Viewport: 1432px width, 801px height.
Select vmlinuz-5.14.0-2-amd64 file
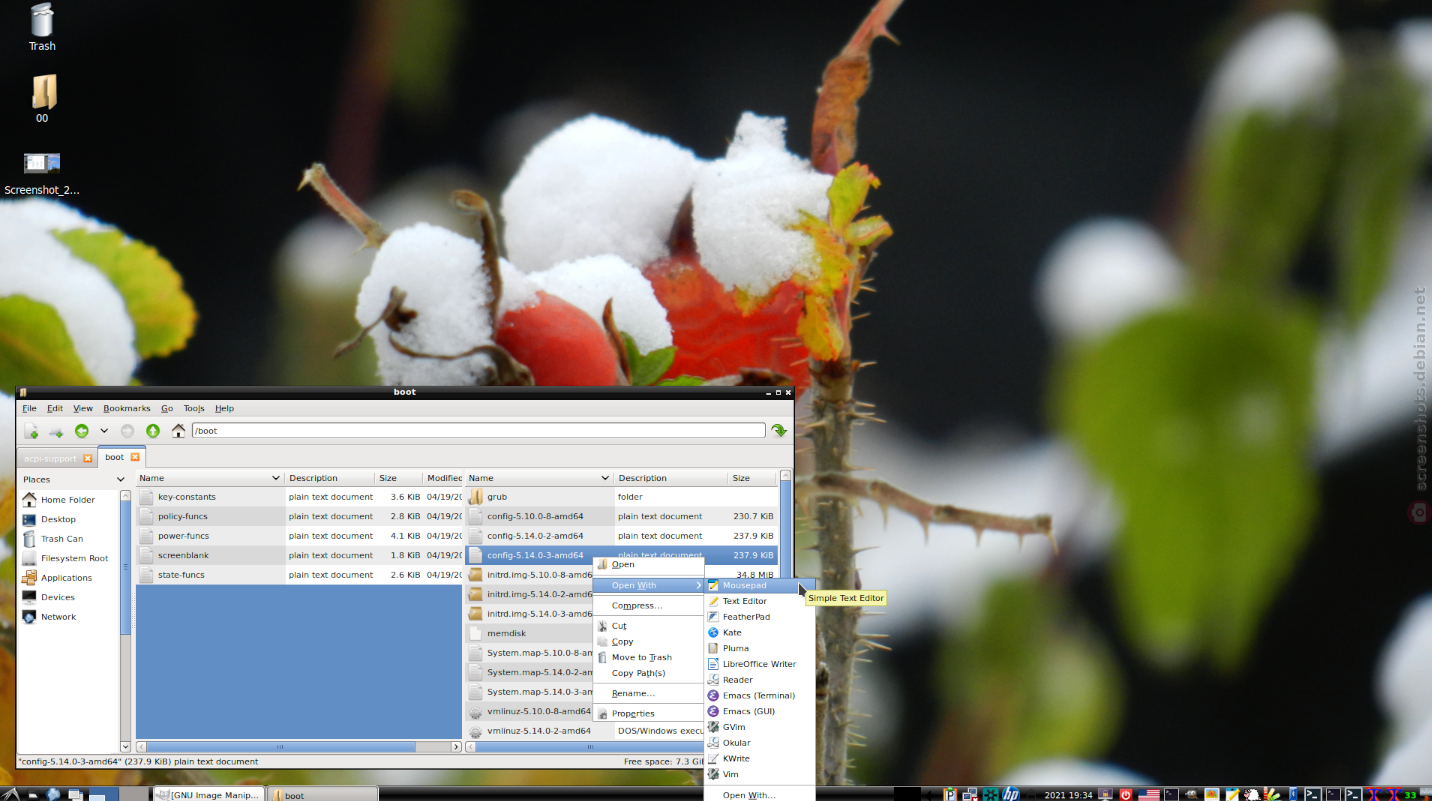pos(539,731)
